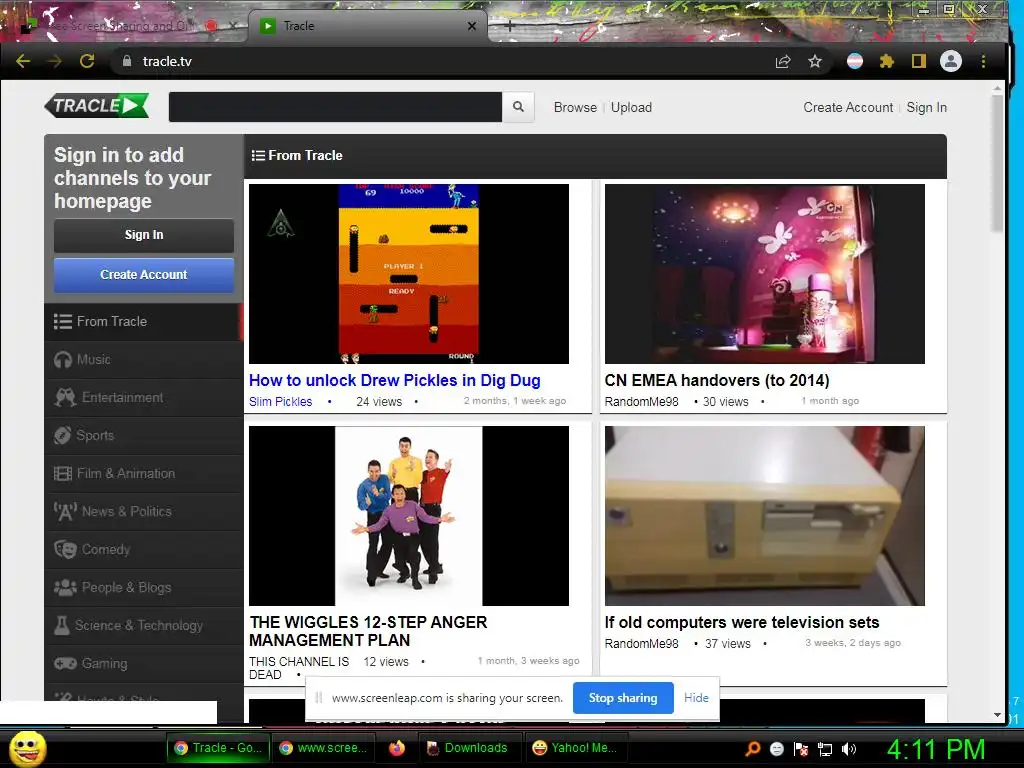Select the News & Politics category
The width and height of the screenshot is (1024, 768).
(144, 511)
